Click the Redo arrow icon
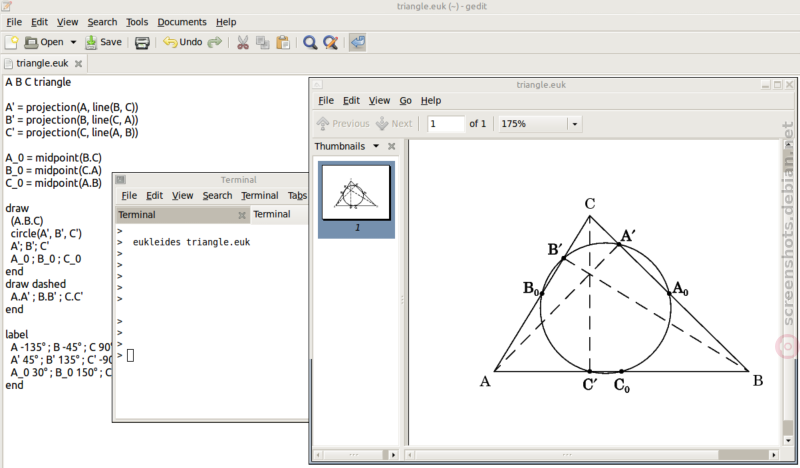This screenshot has height=468, width=800. pyautogui.click(x=215, y=42)
